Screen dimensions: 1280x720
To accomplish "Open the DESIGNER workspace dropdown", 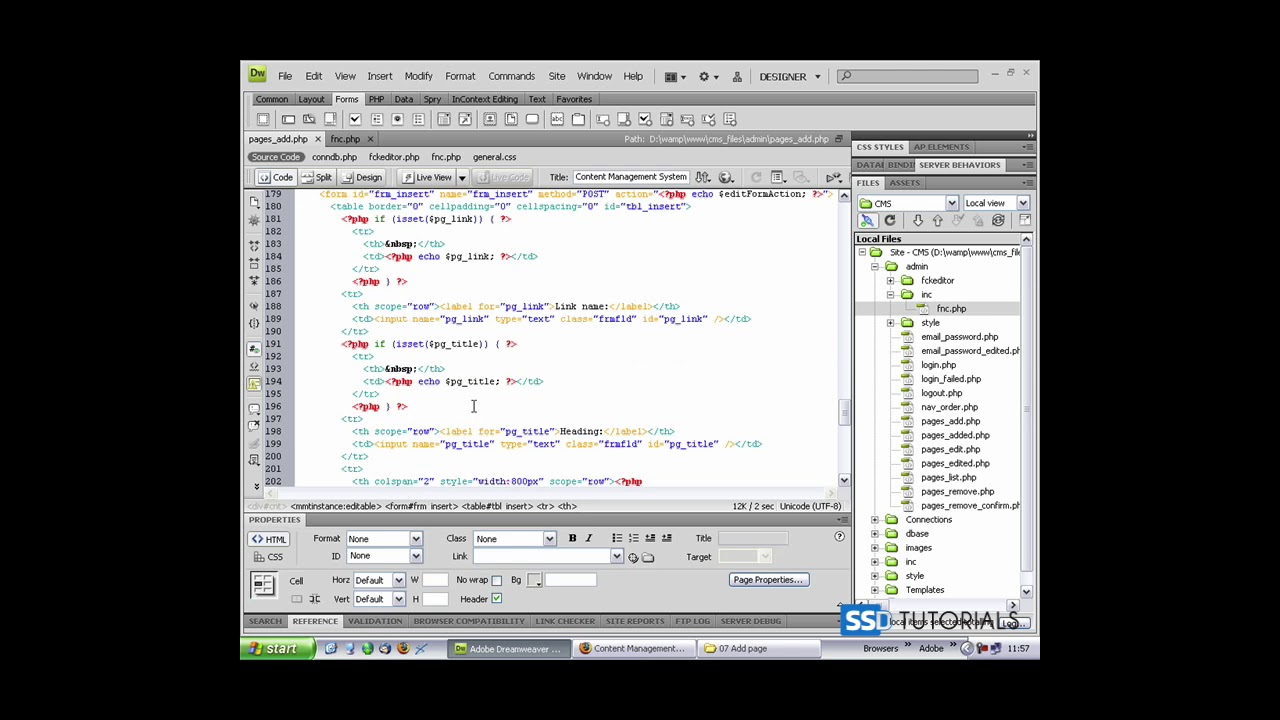I will [790, 76].
